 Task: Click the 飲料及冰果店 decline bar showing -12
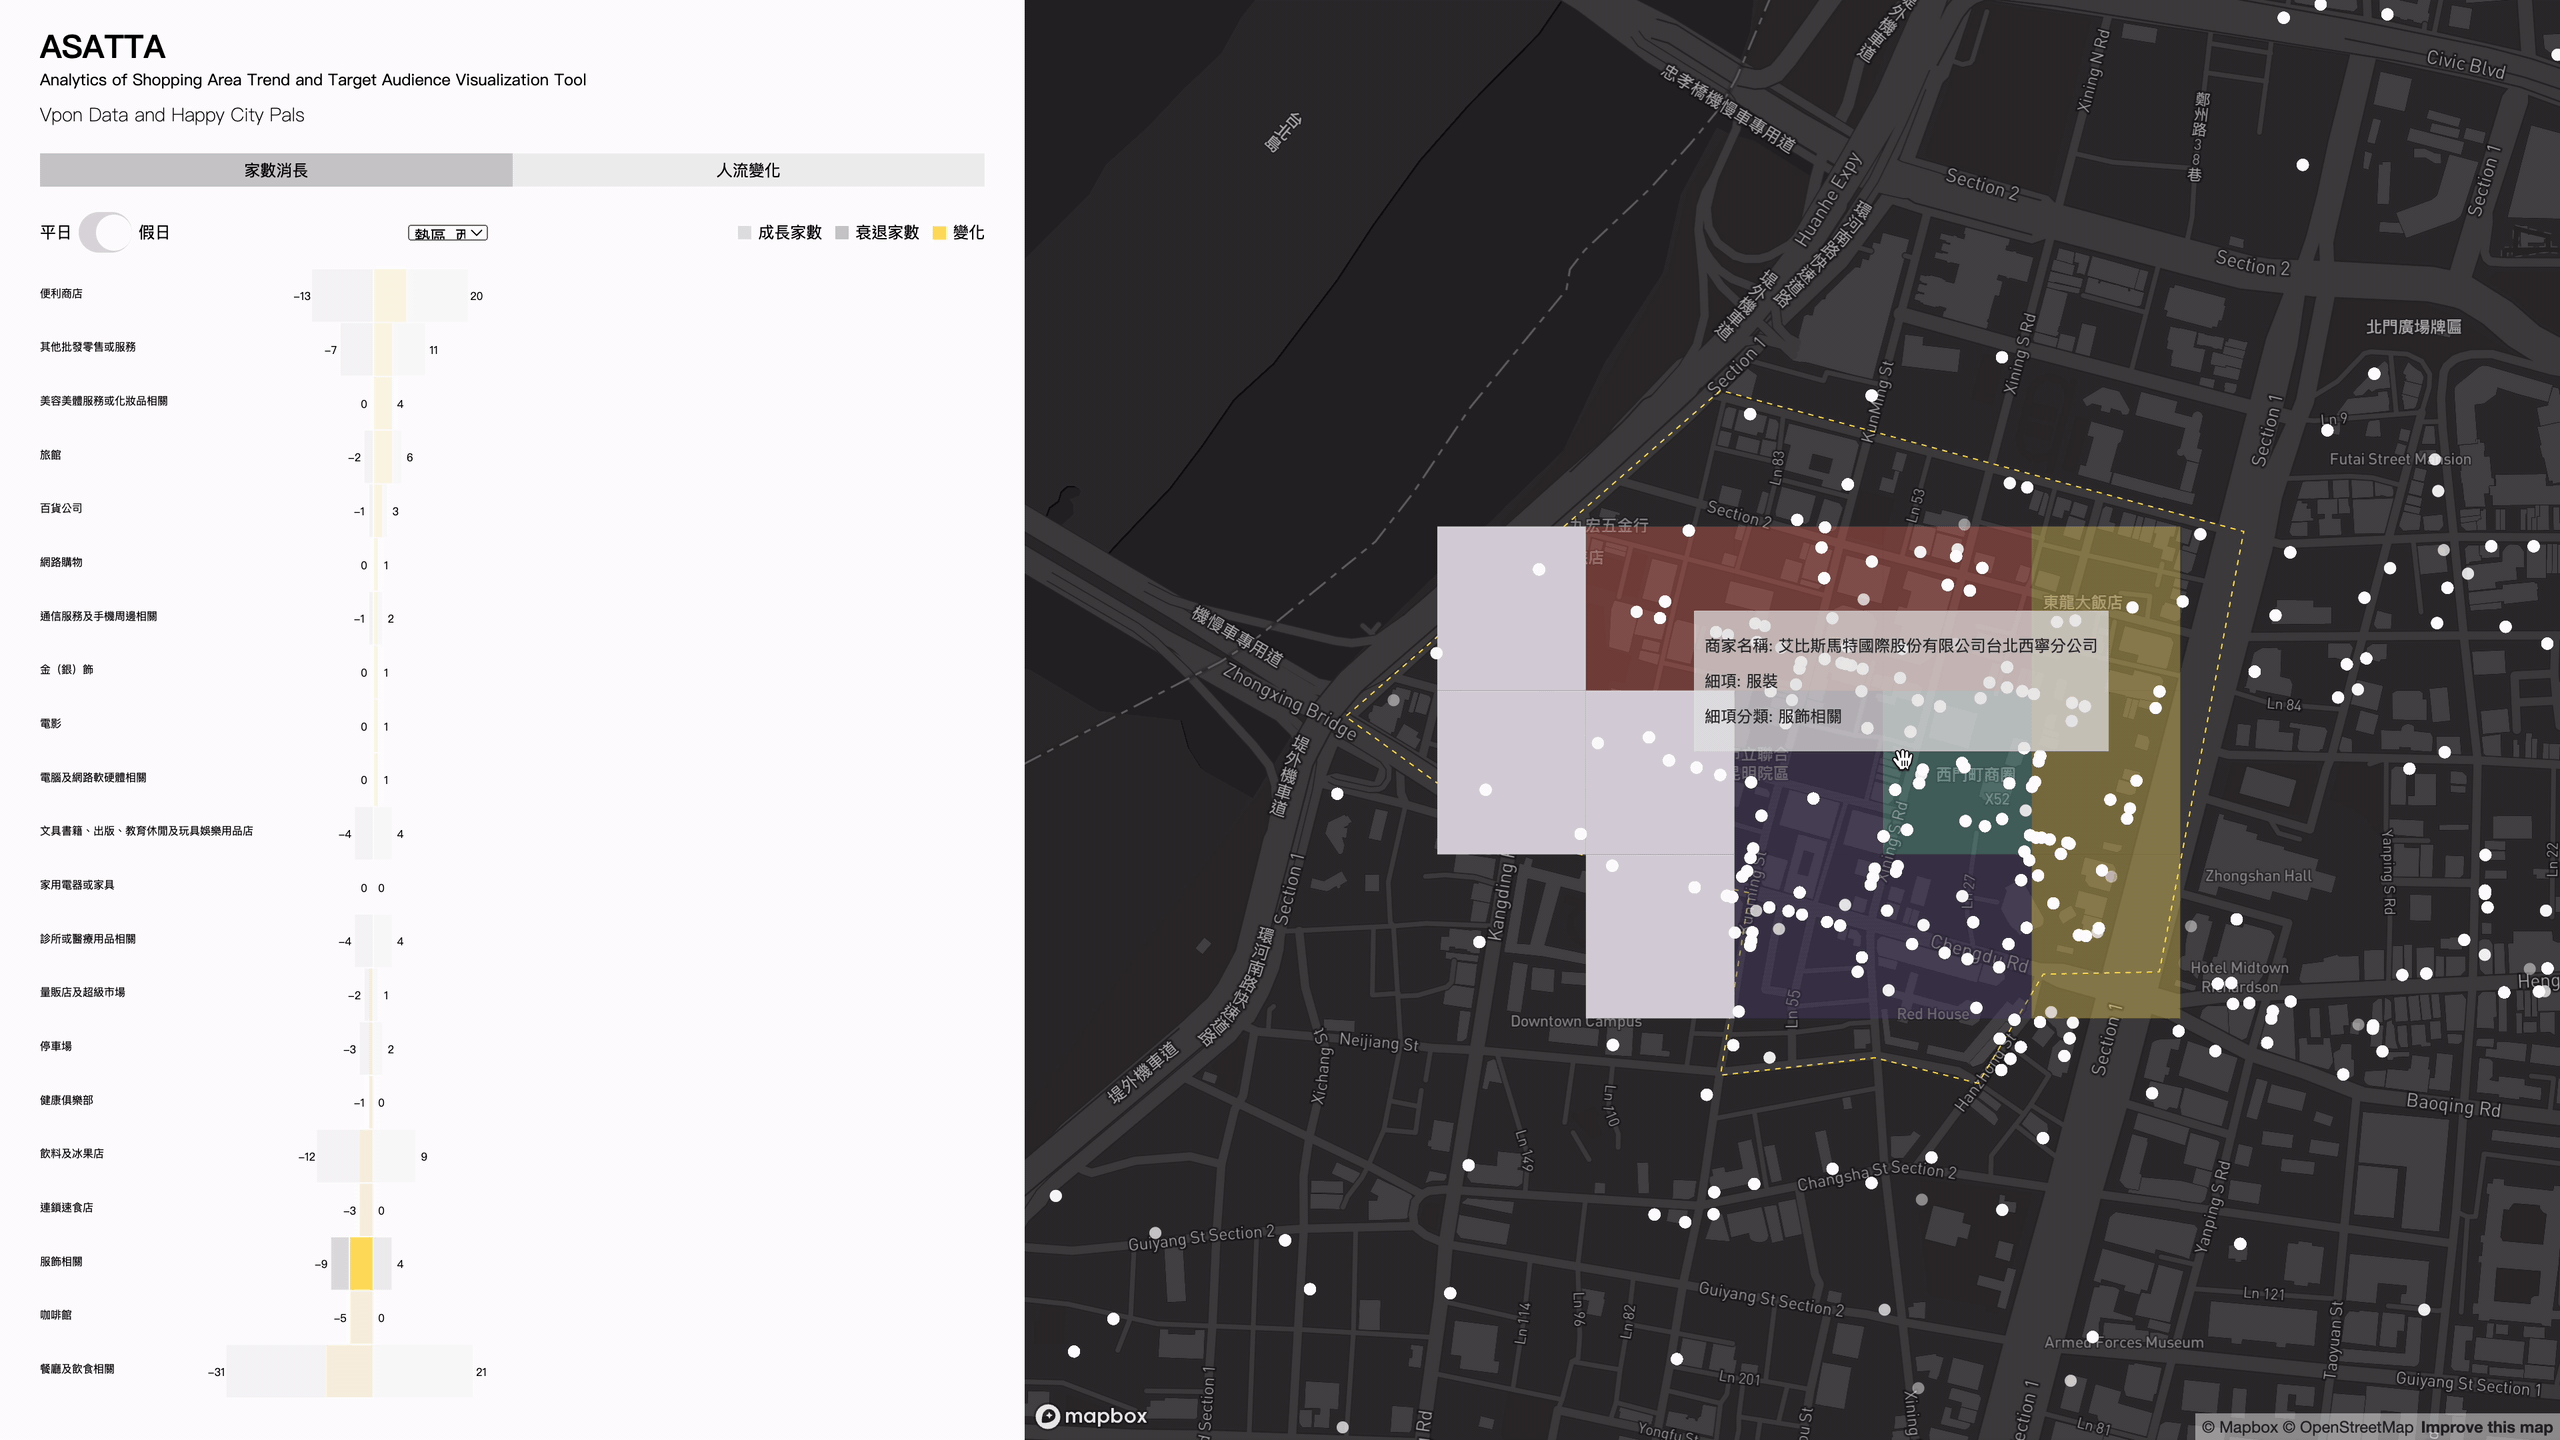339,1156
